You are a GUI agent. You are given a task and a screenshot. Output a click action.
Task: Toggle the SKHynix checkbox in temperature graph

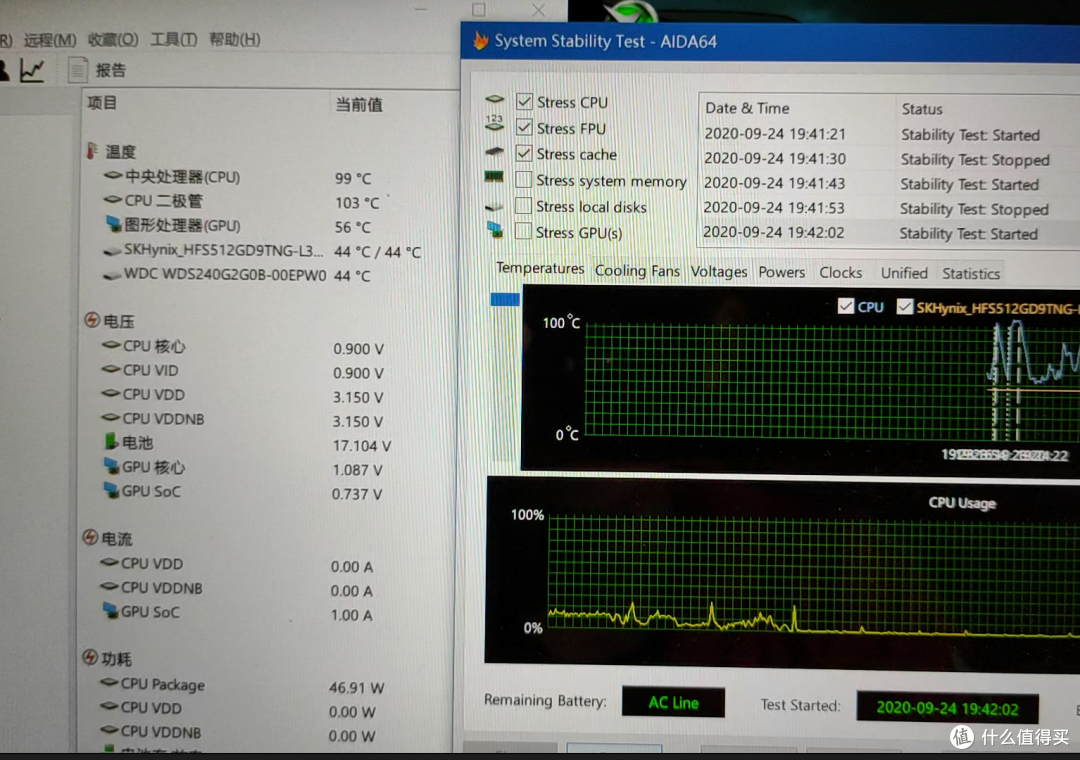[x=904, y=307]
